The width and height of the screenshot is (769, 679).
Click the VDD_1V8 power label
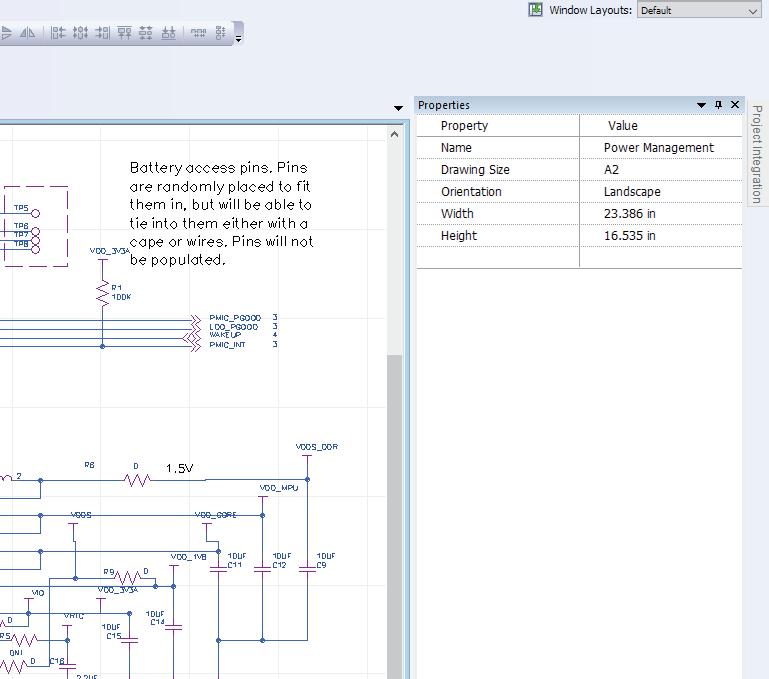(x=188, y=557)
